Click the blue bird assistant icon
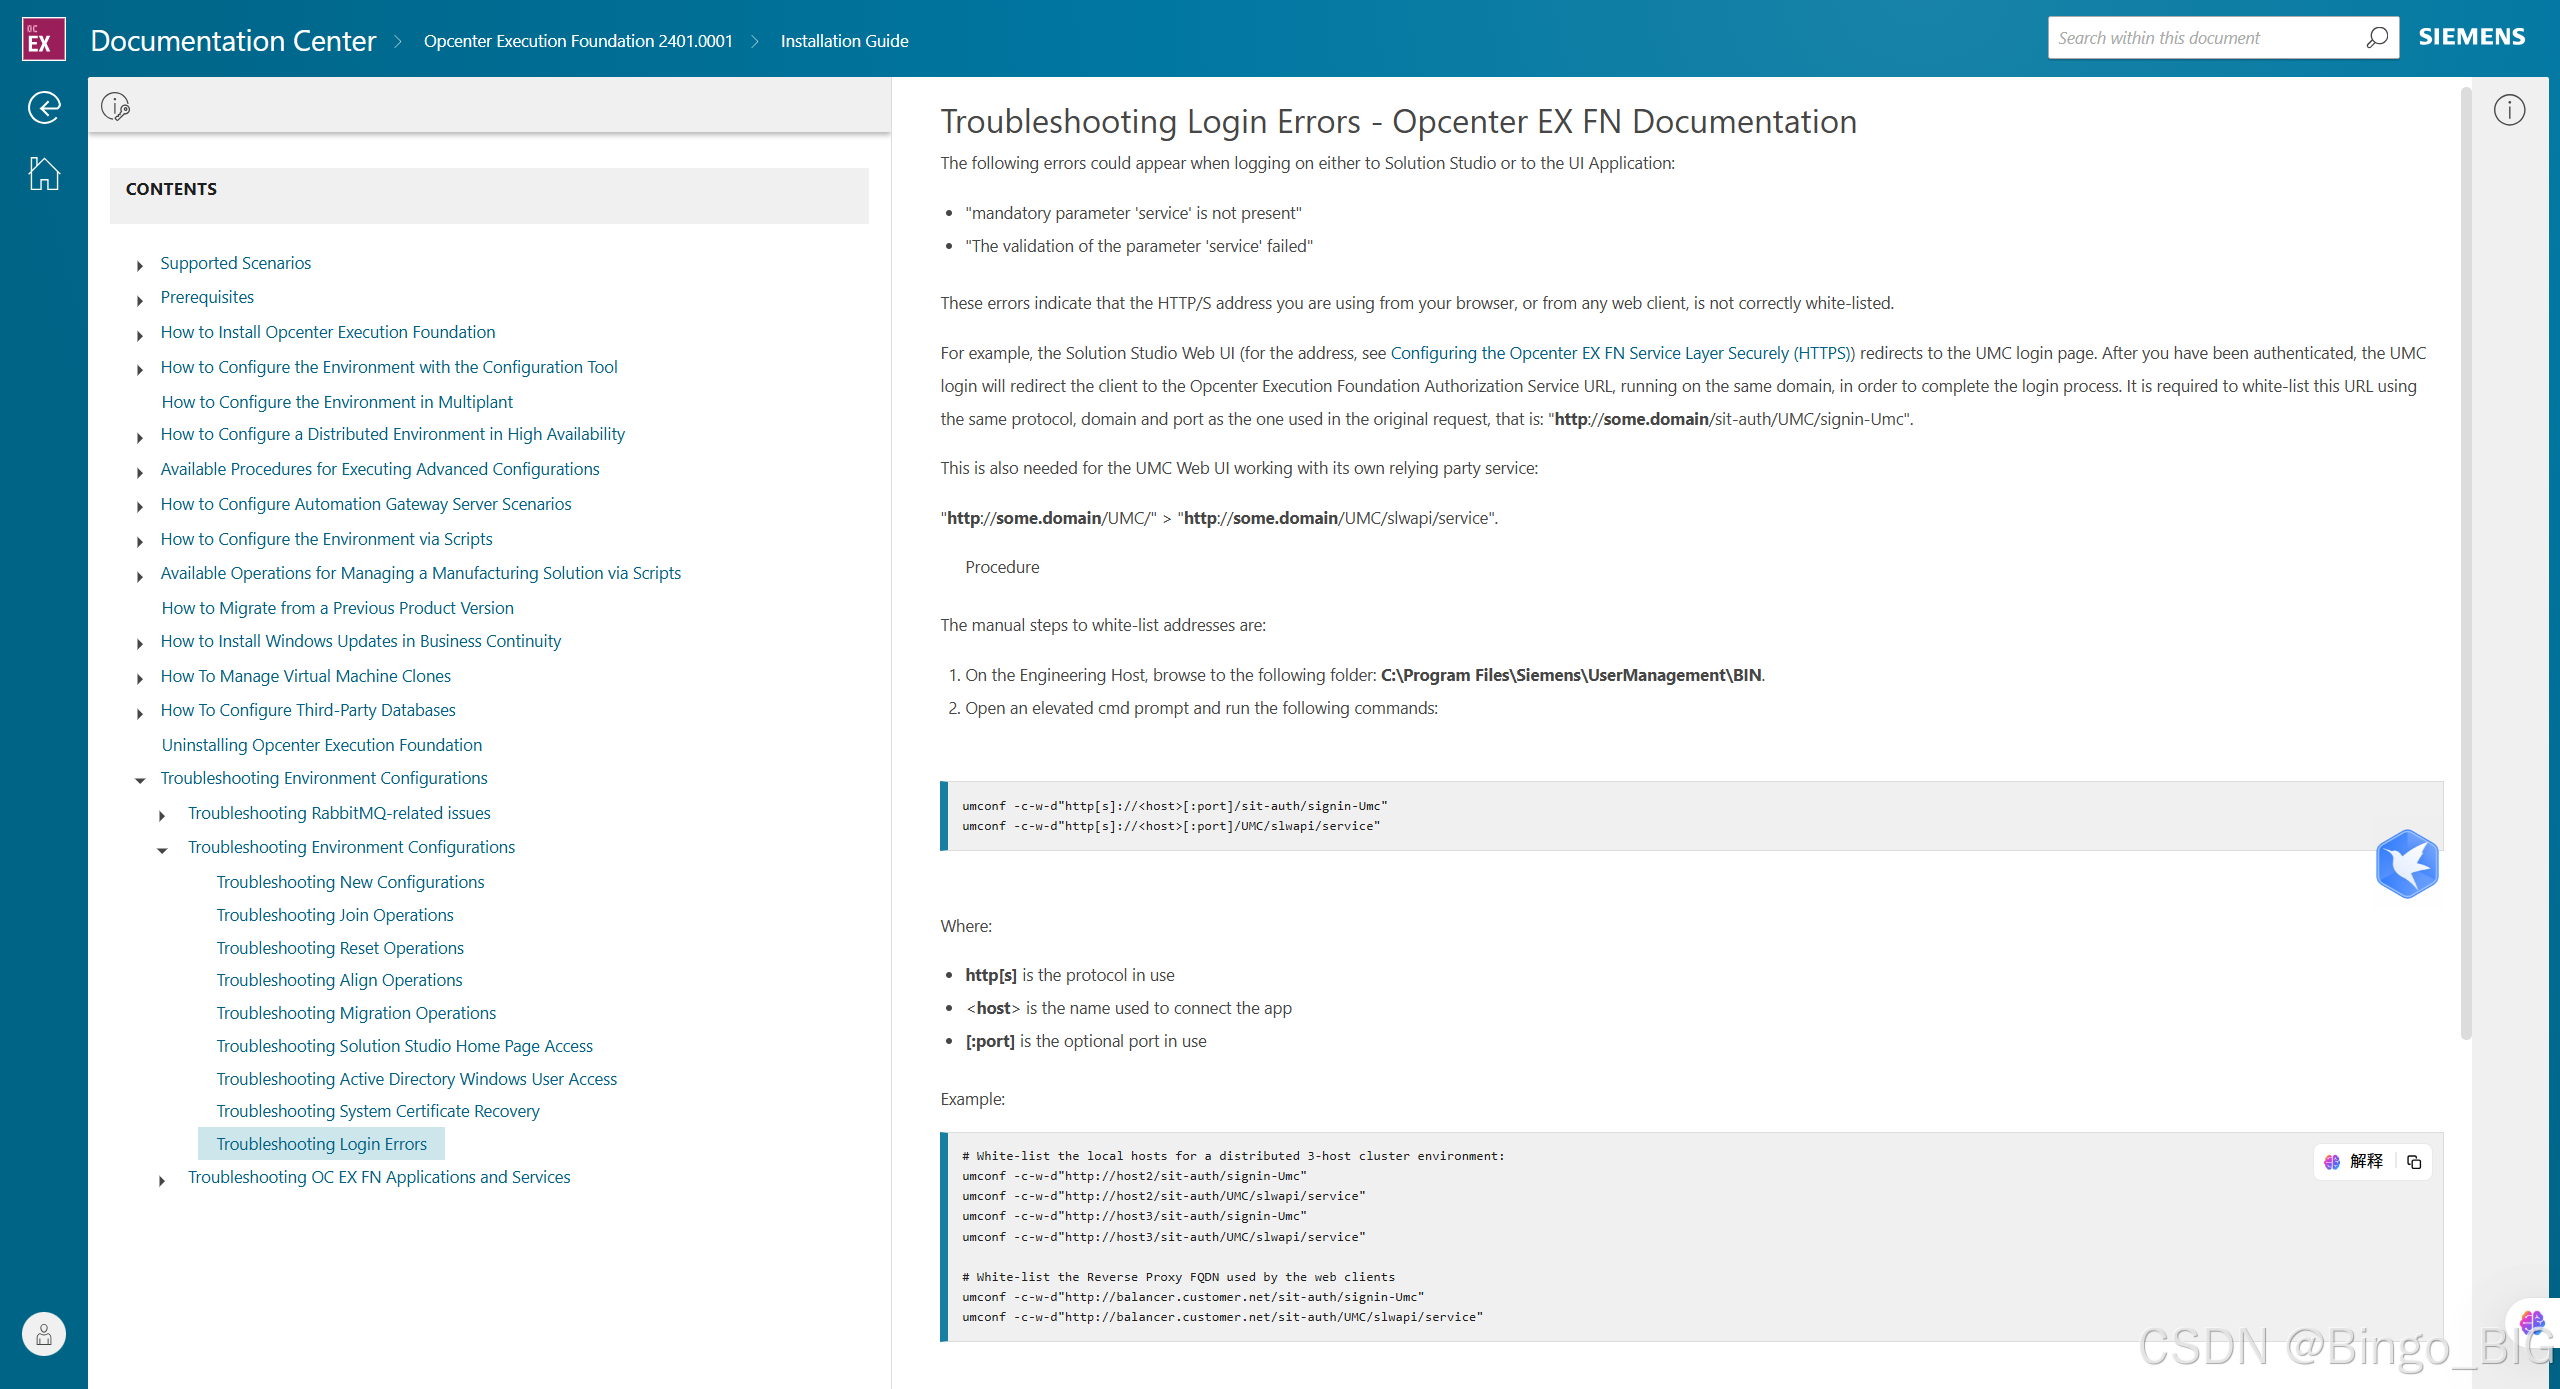Screen dimensions: 2560x1389 (2407, 864)
